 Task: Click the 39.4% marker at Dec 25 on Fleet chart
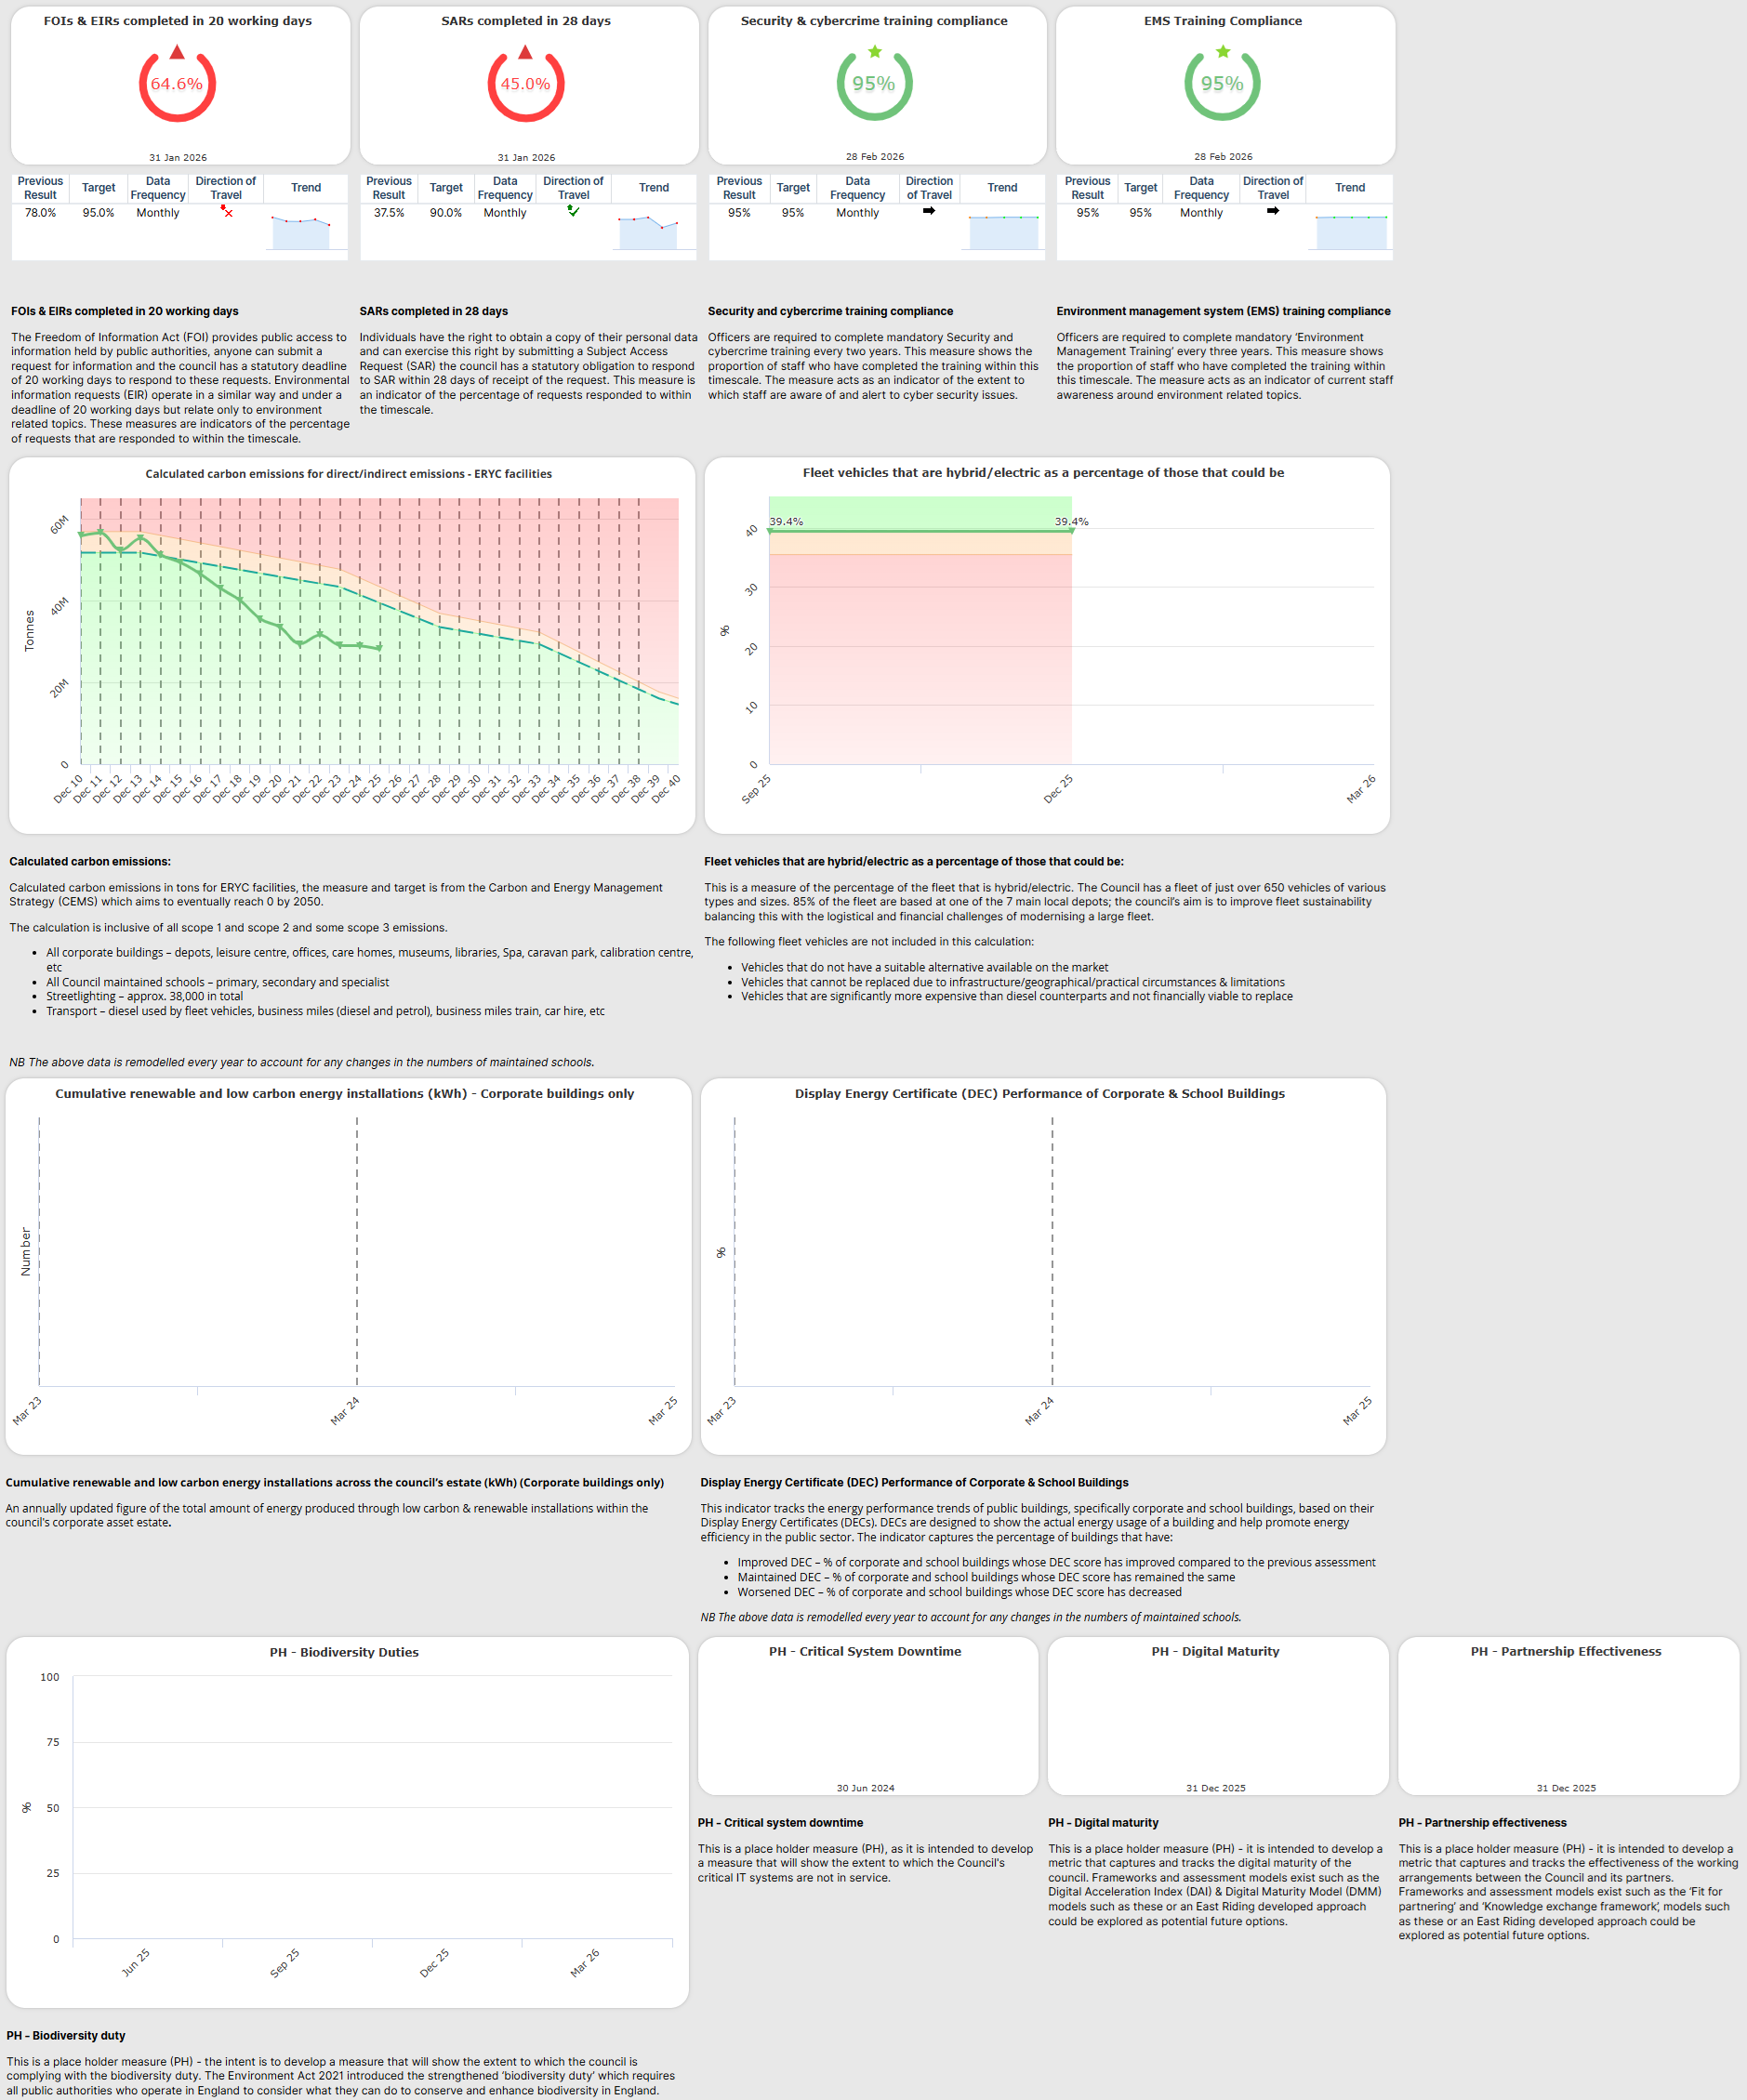coord(1071,531)
